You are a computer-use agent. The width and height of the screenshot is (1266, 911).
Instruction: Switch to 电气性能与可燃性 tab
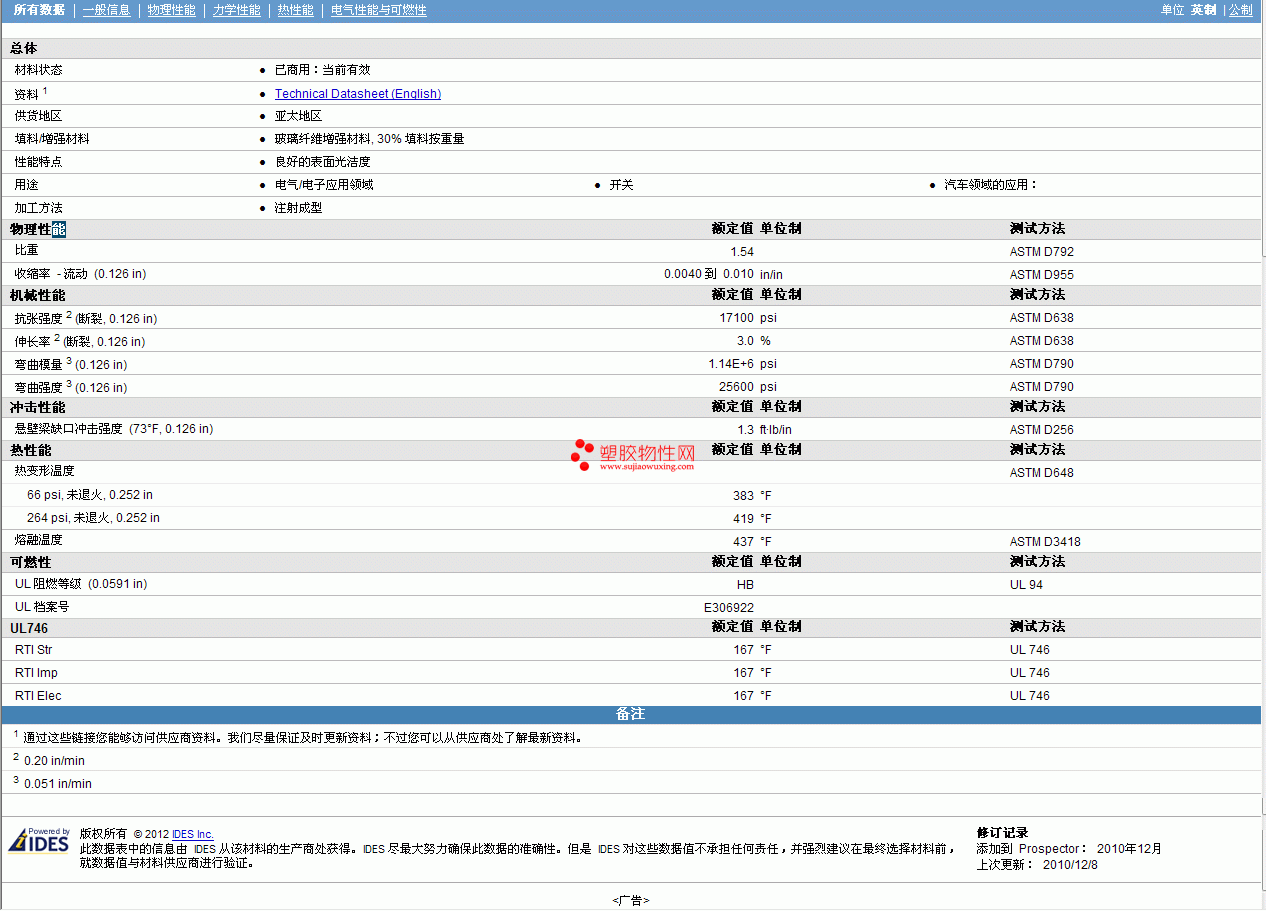[378, 10]
